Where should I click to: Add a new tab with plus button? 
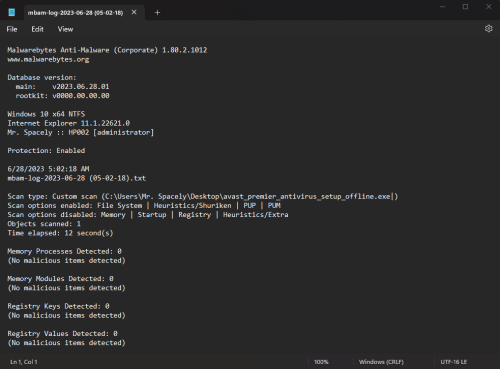click(x=157, y=13)
